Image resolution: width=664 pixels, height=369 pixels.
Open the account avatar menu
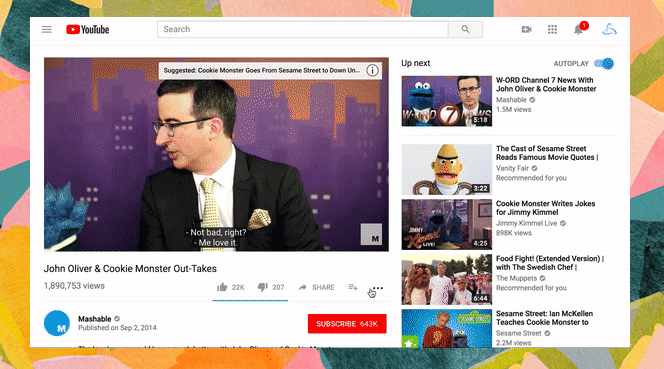609,29
